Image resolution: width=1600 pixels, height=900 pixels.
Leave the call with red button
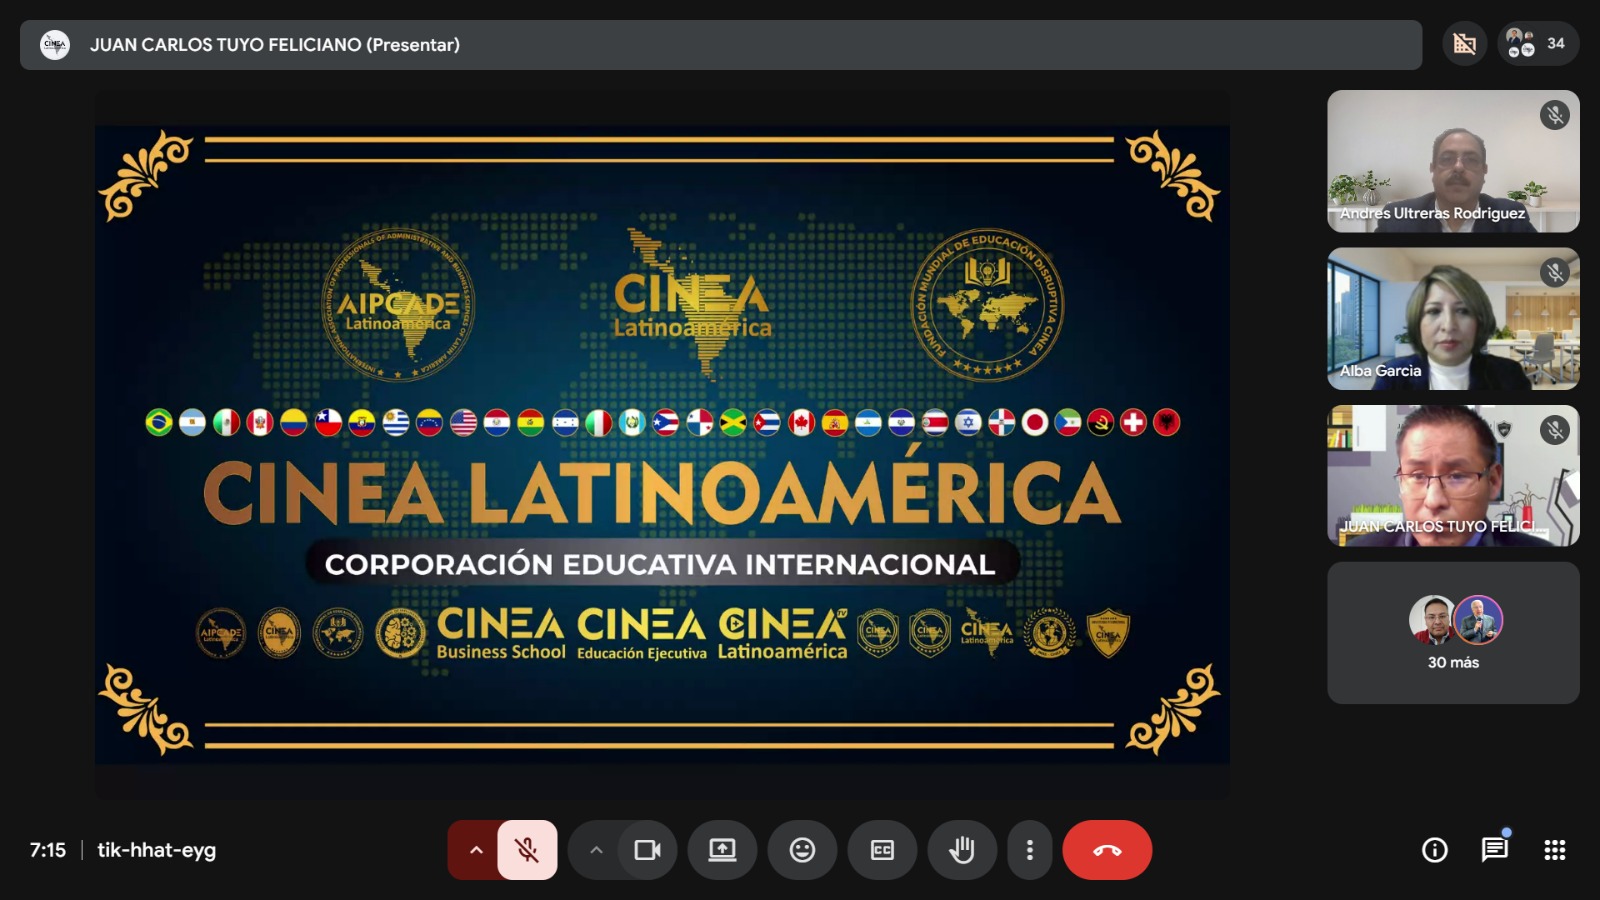click(1107, 850)
